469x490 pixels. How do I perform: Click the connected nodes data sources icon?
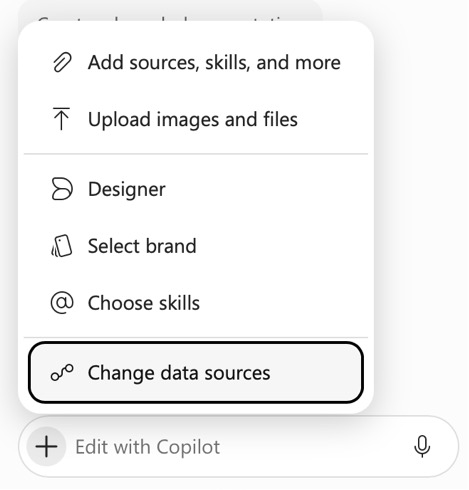coord(62,373)
